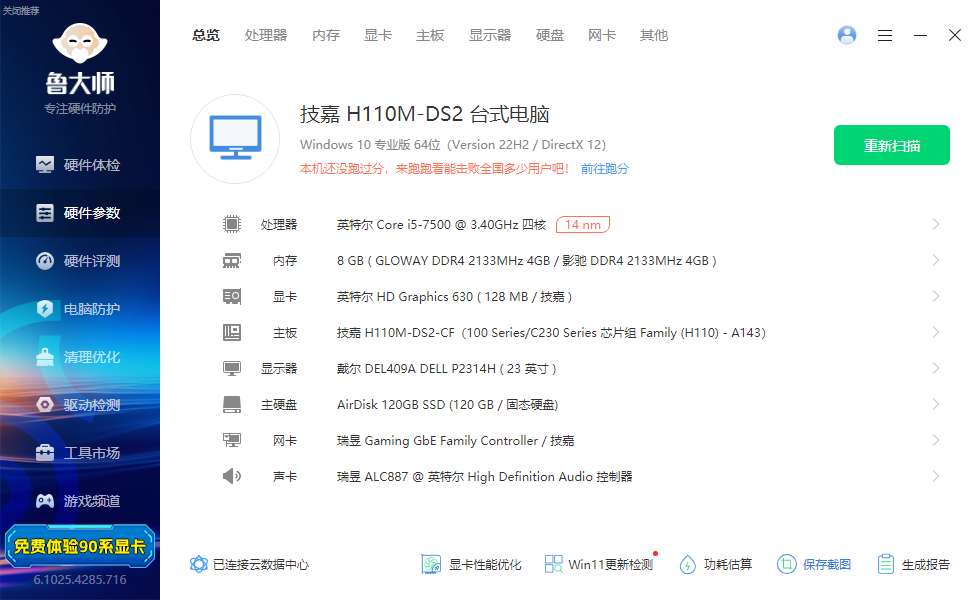Click the green 重新扫描 button
Image resolution: width=980 pixels, height=600 pixels.
(892, 145)
